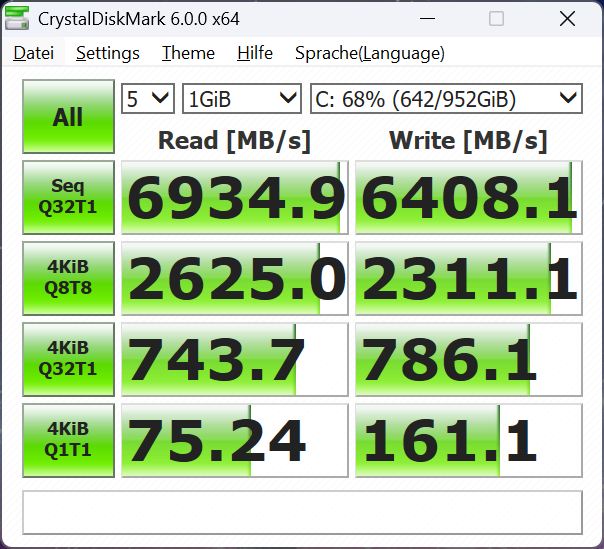Open the Hilfe menu
Viewport: 604px width, 549px height.
tap(255, 53)
